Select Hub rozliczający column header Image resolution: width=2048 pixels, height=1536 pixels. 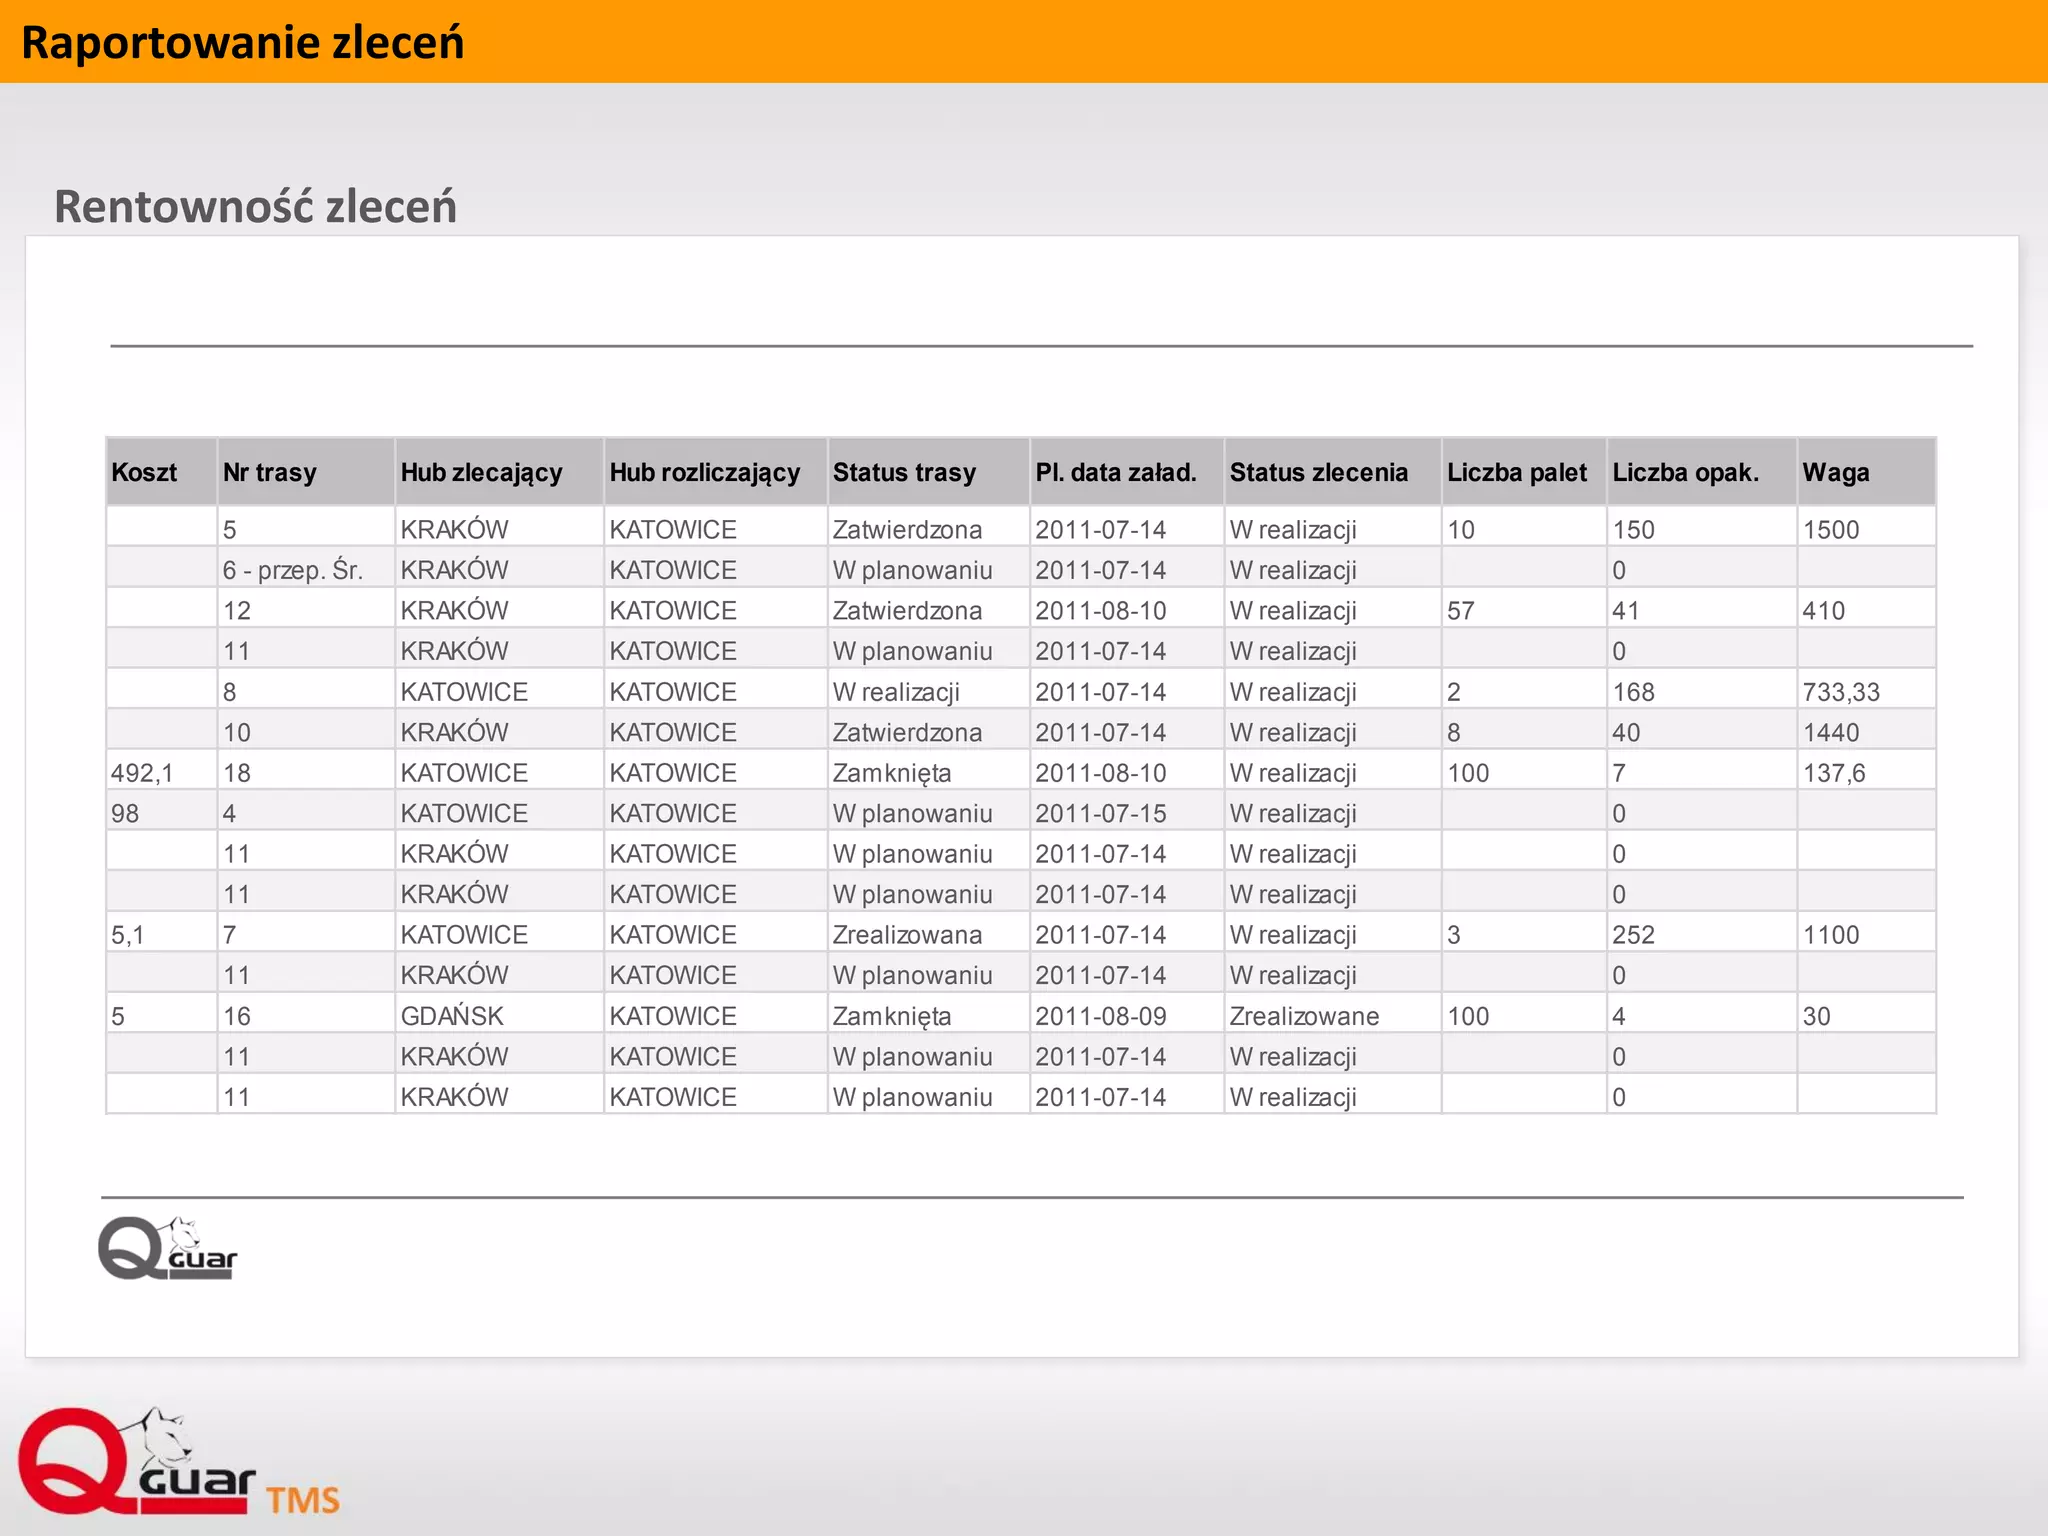(x=705, y=472)
